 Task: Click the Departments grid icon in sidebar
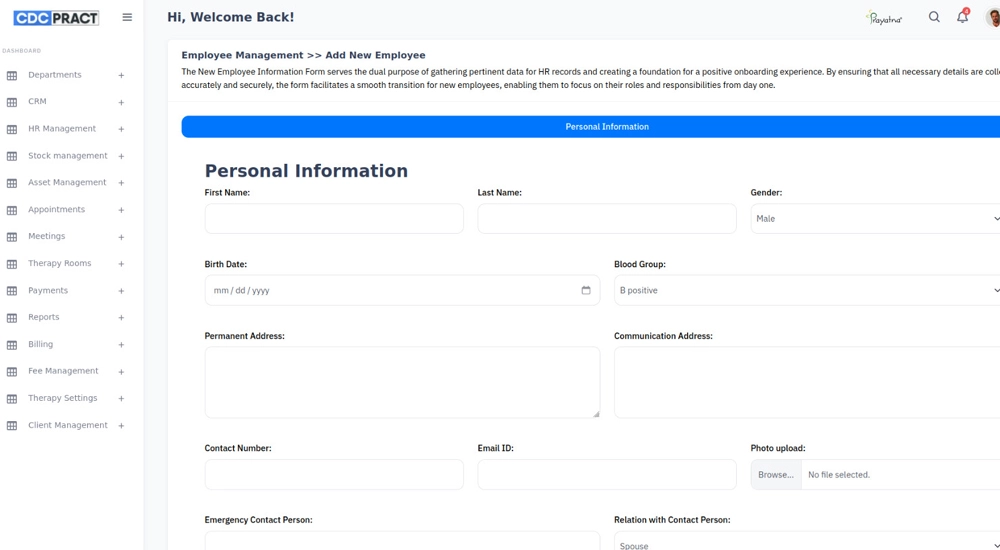(12, 76)
